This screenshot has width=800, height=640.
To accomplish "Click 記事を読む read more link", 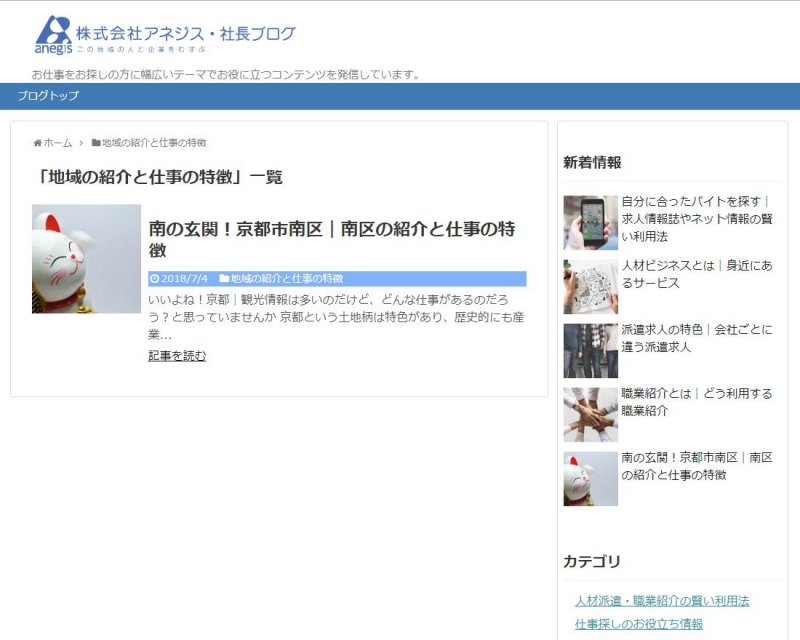I will click(x=177, y=356).
